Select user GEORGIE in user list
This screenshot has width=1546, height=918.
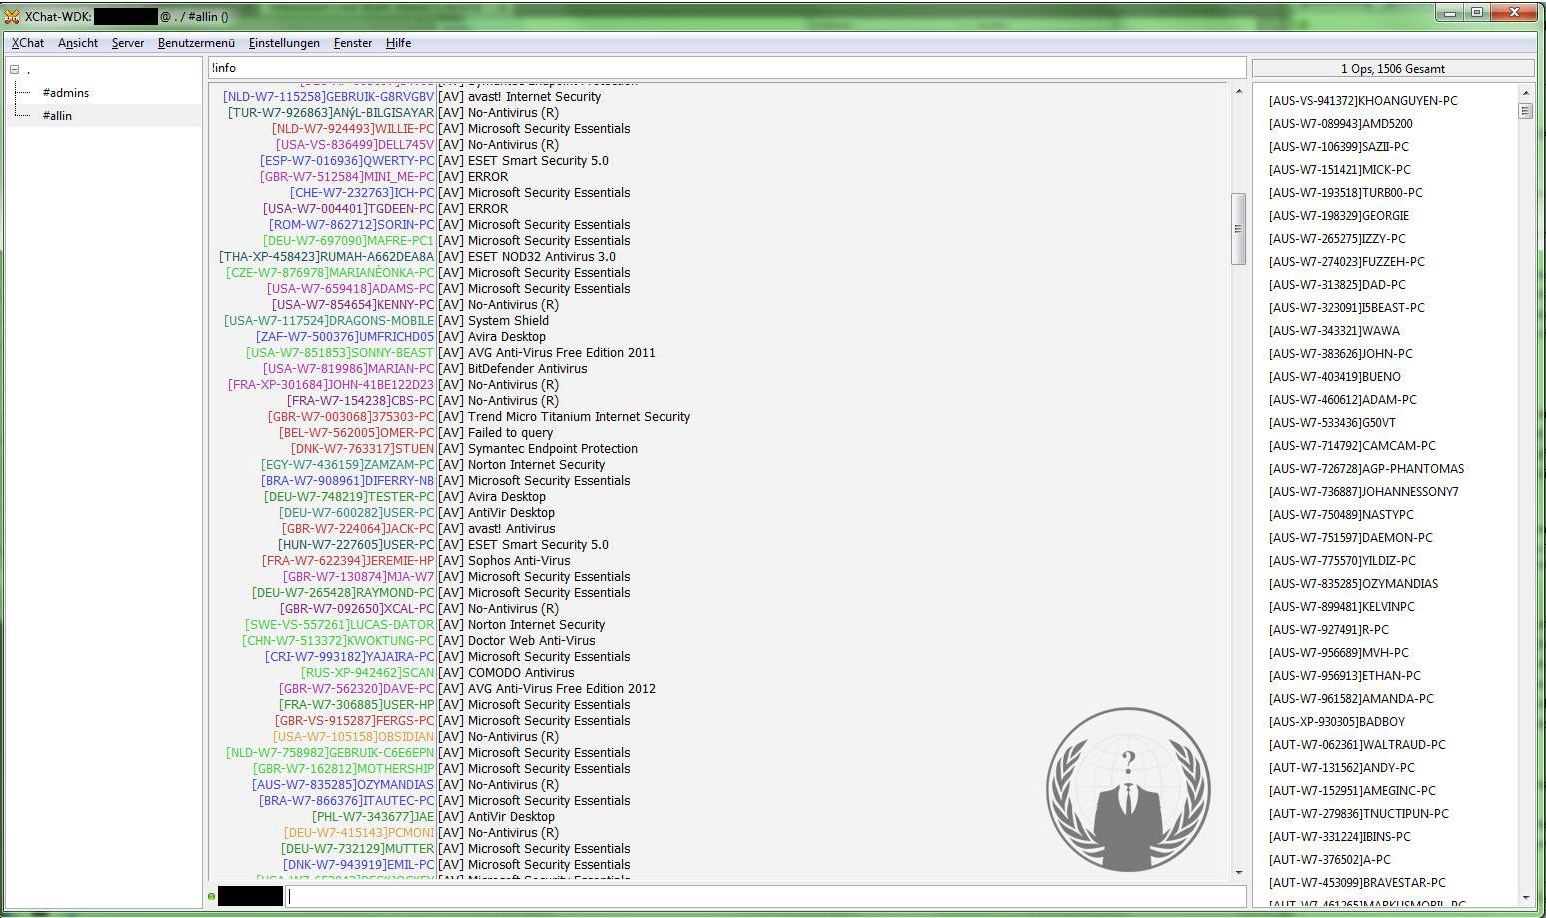tap(1338, 216)
